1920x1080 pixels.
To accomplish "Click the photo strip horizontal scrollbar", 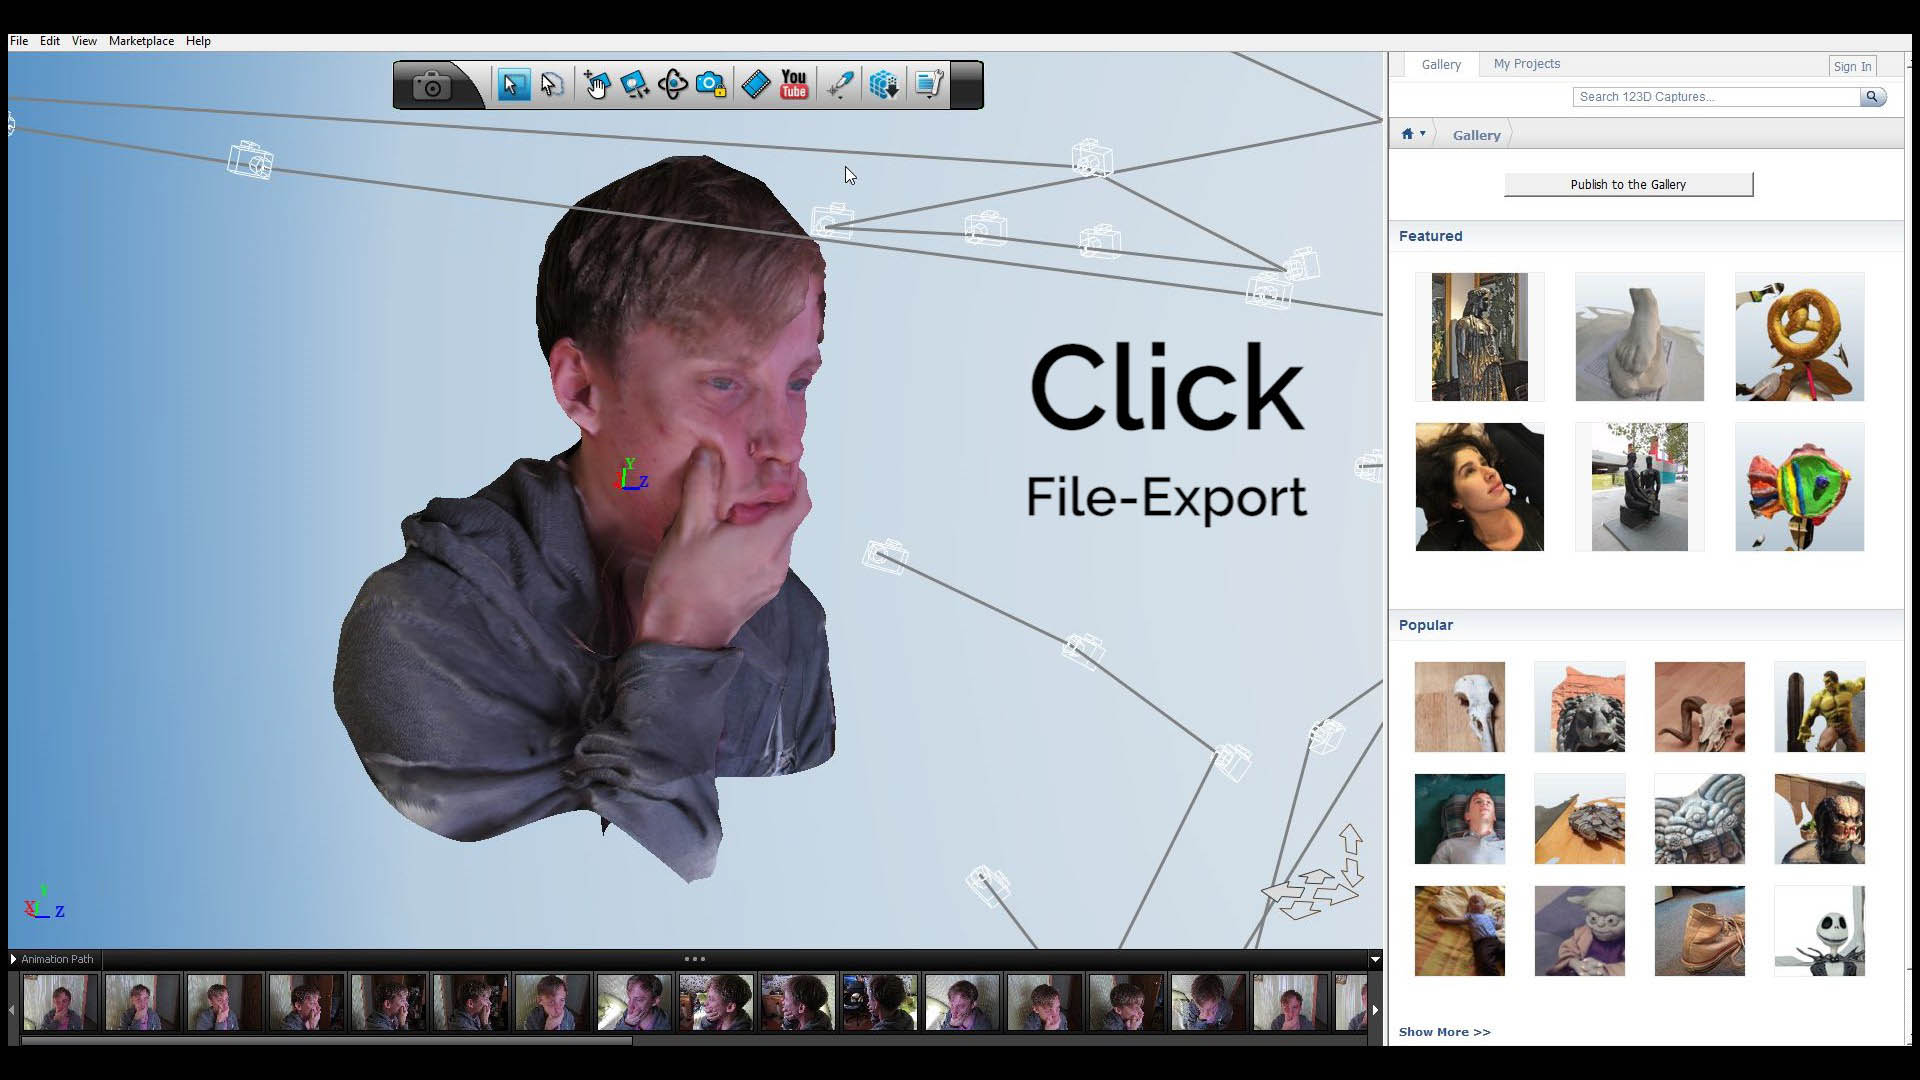I will tap(326, 1040).
